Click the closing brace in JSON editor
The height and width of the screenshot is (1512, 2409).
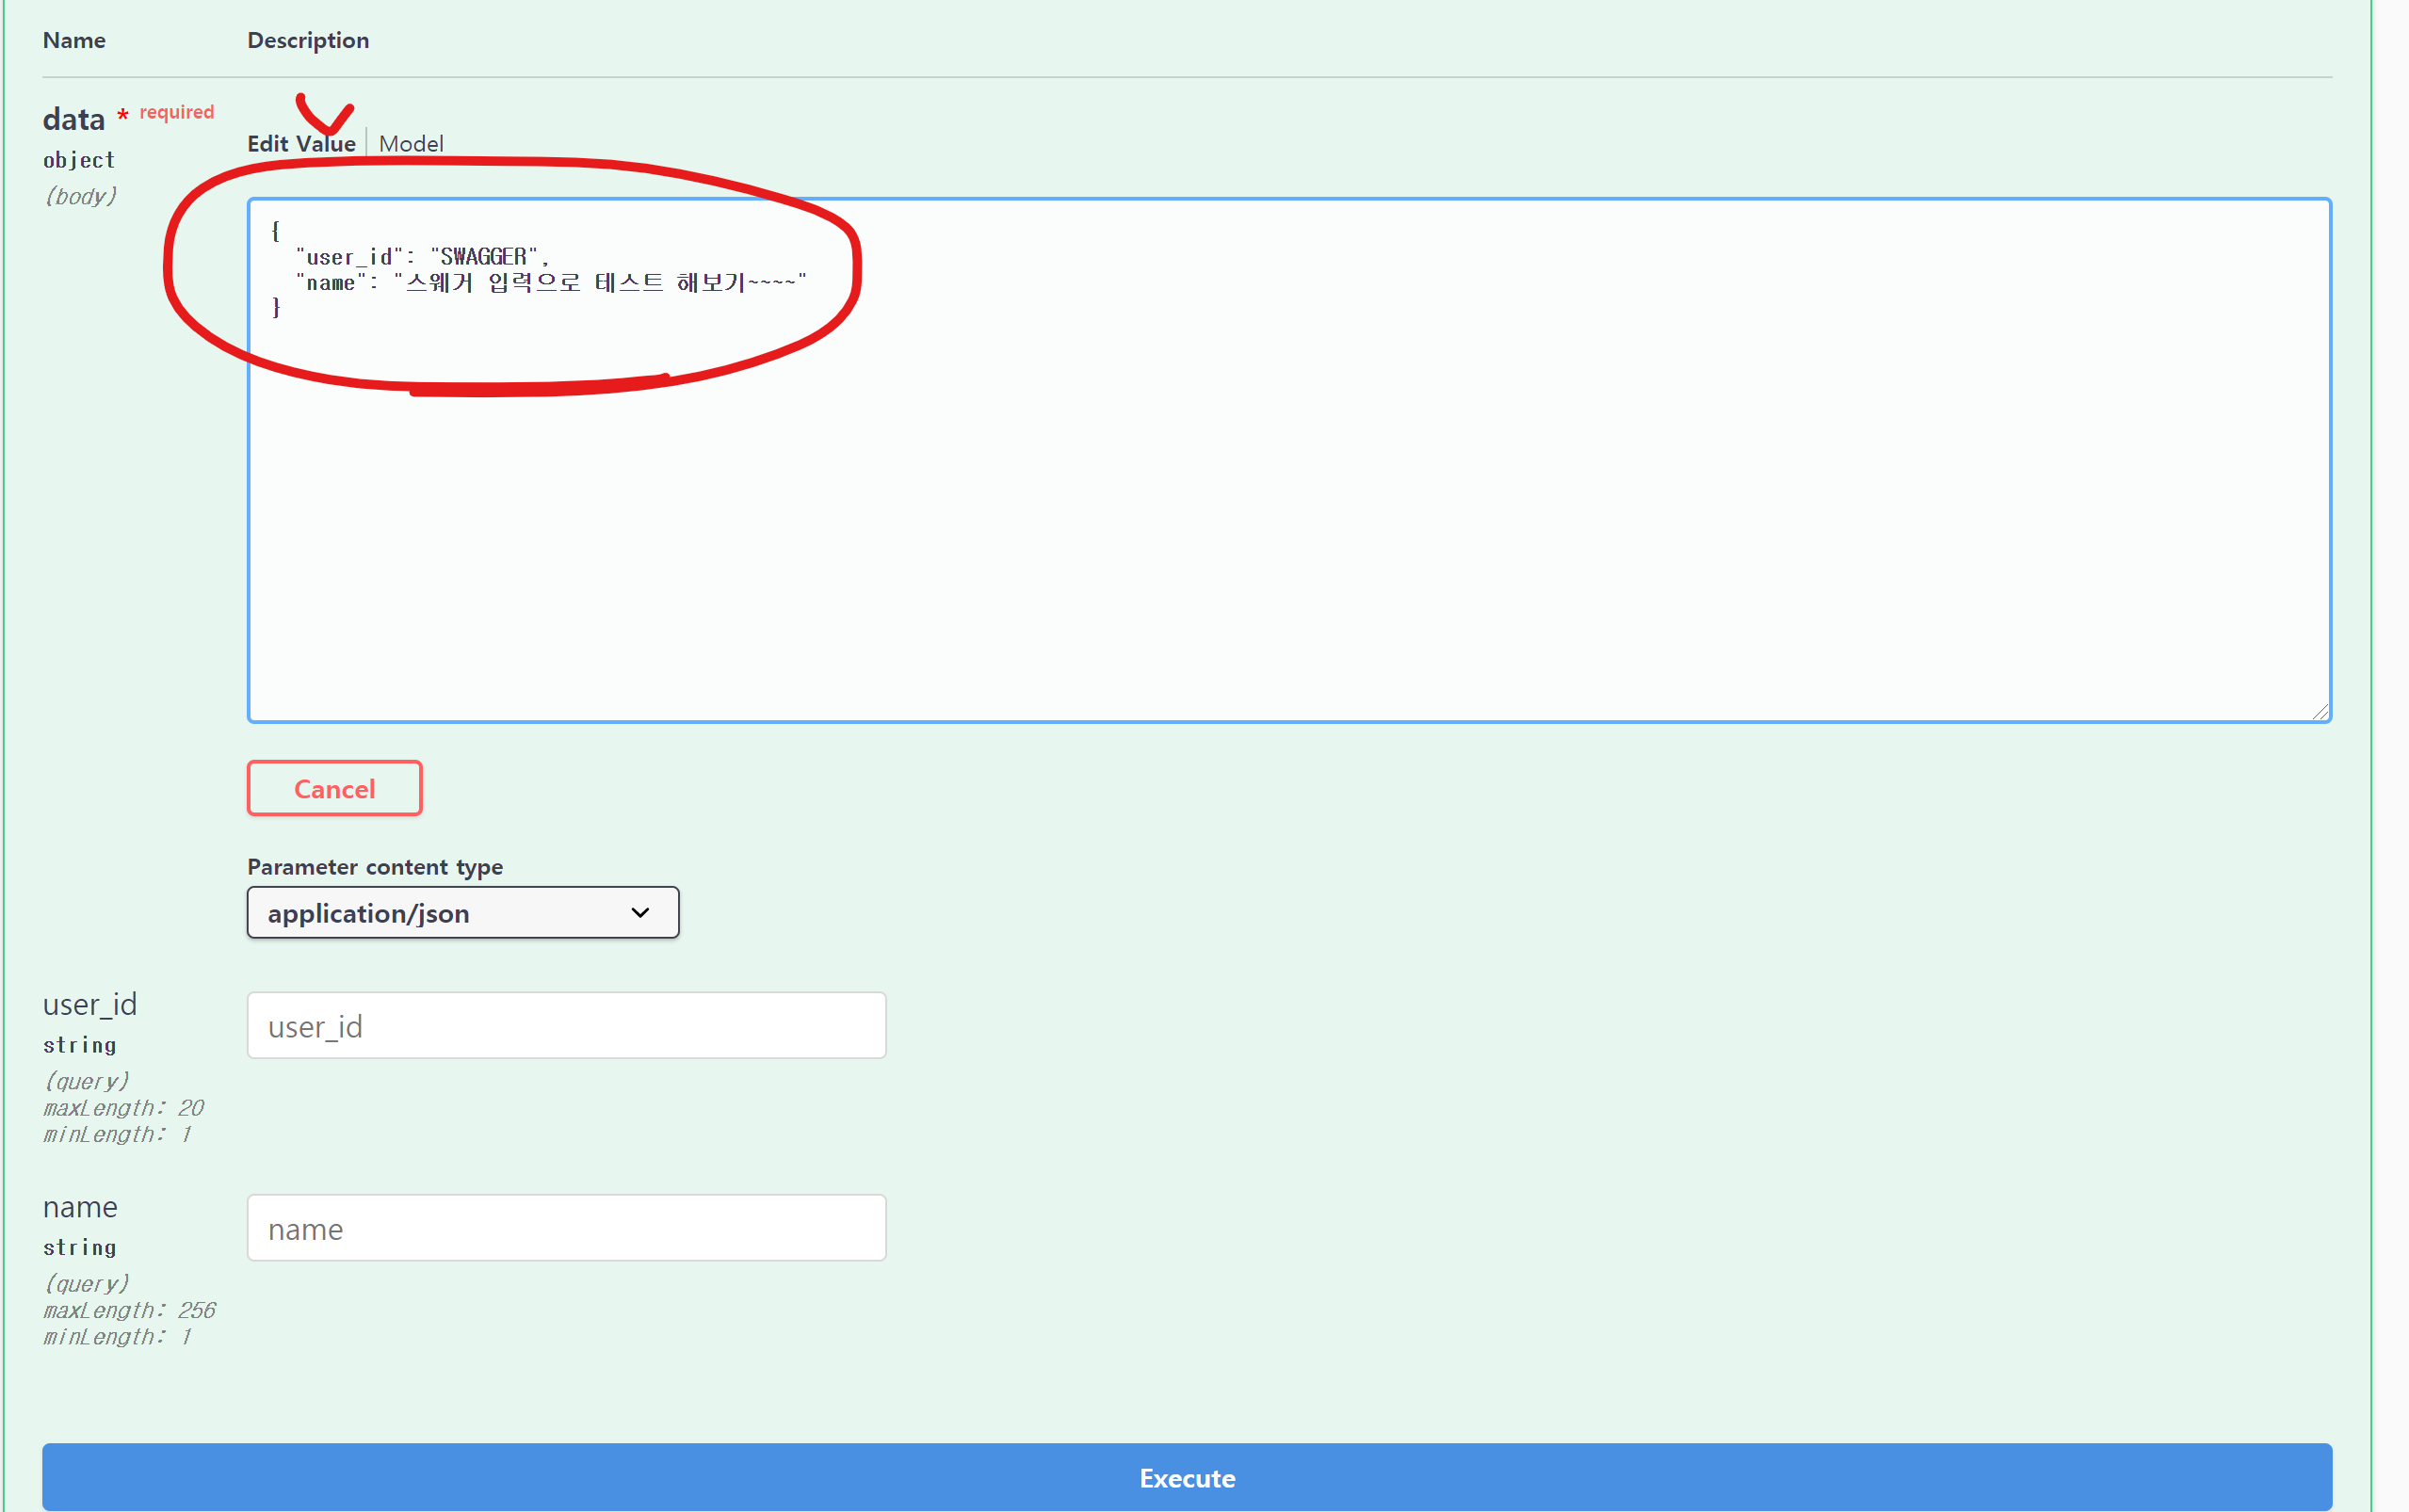click(276, 308)
